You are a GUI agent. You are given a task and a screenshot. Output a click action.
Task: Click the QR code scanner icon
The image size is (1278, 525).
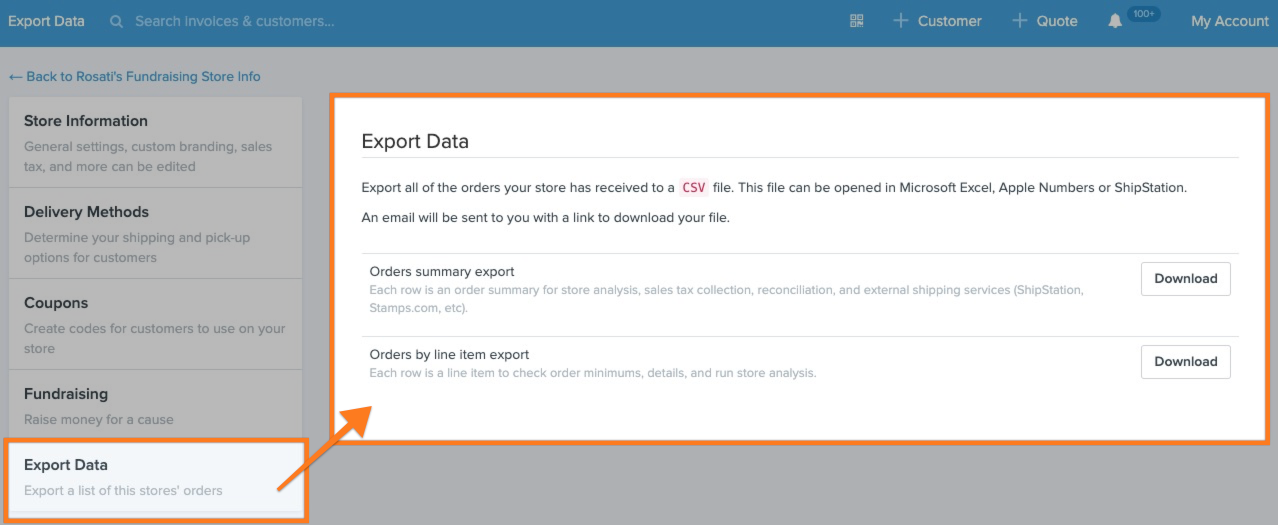point(856,21)
